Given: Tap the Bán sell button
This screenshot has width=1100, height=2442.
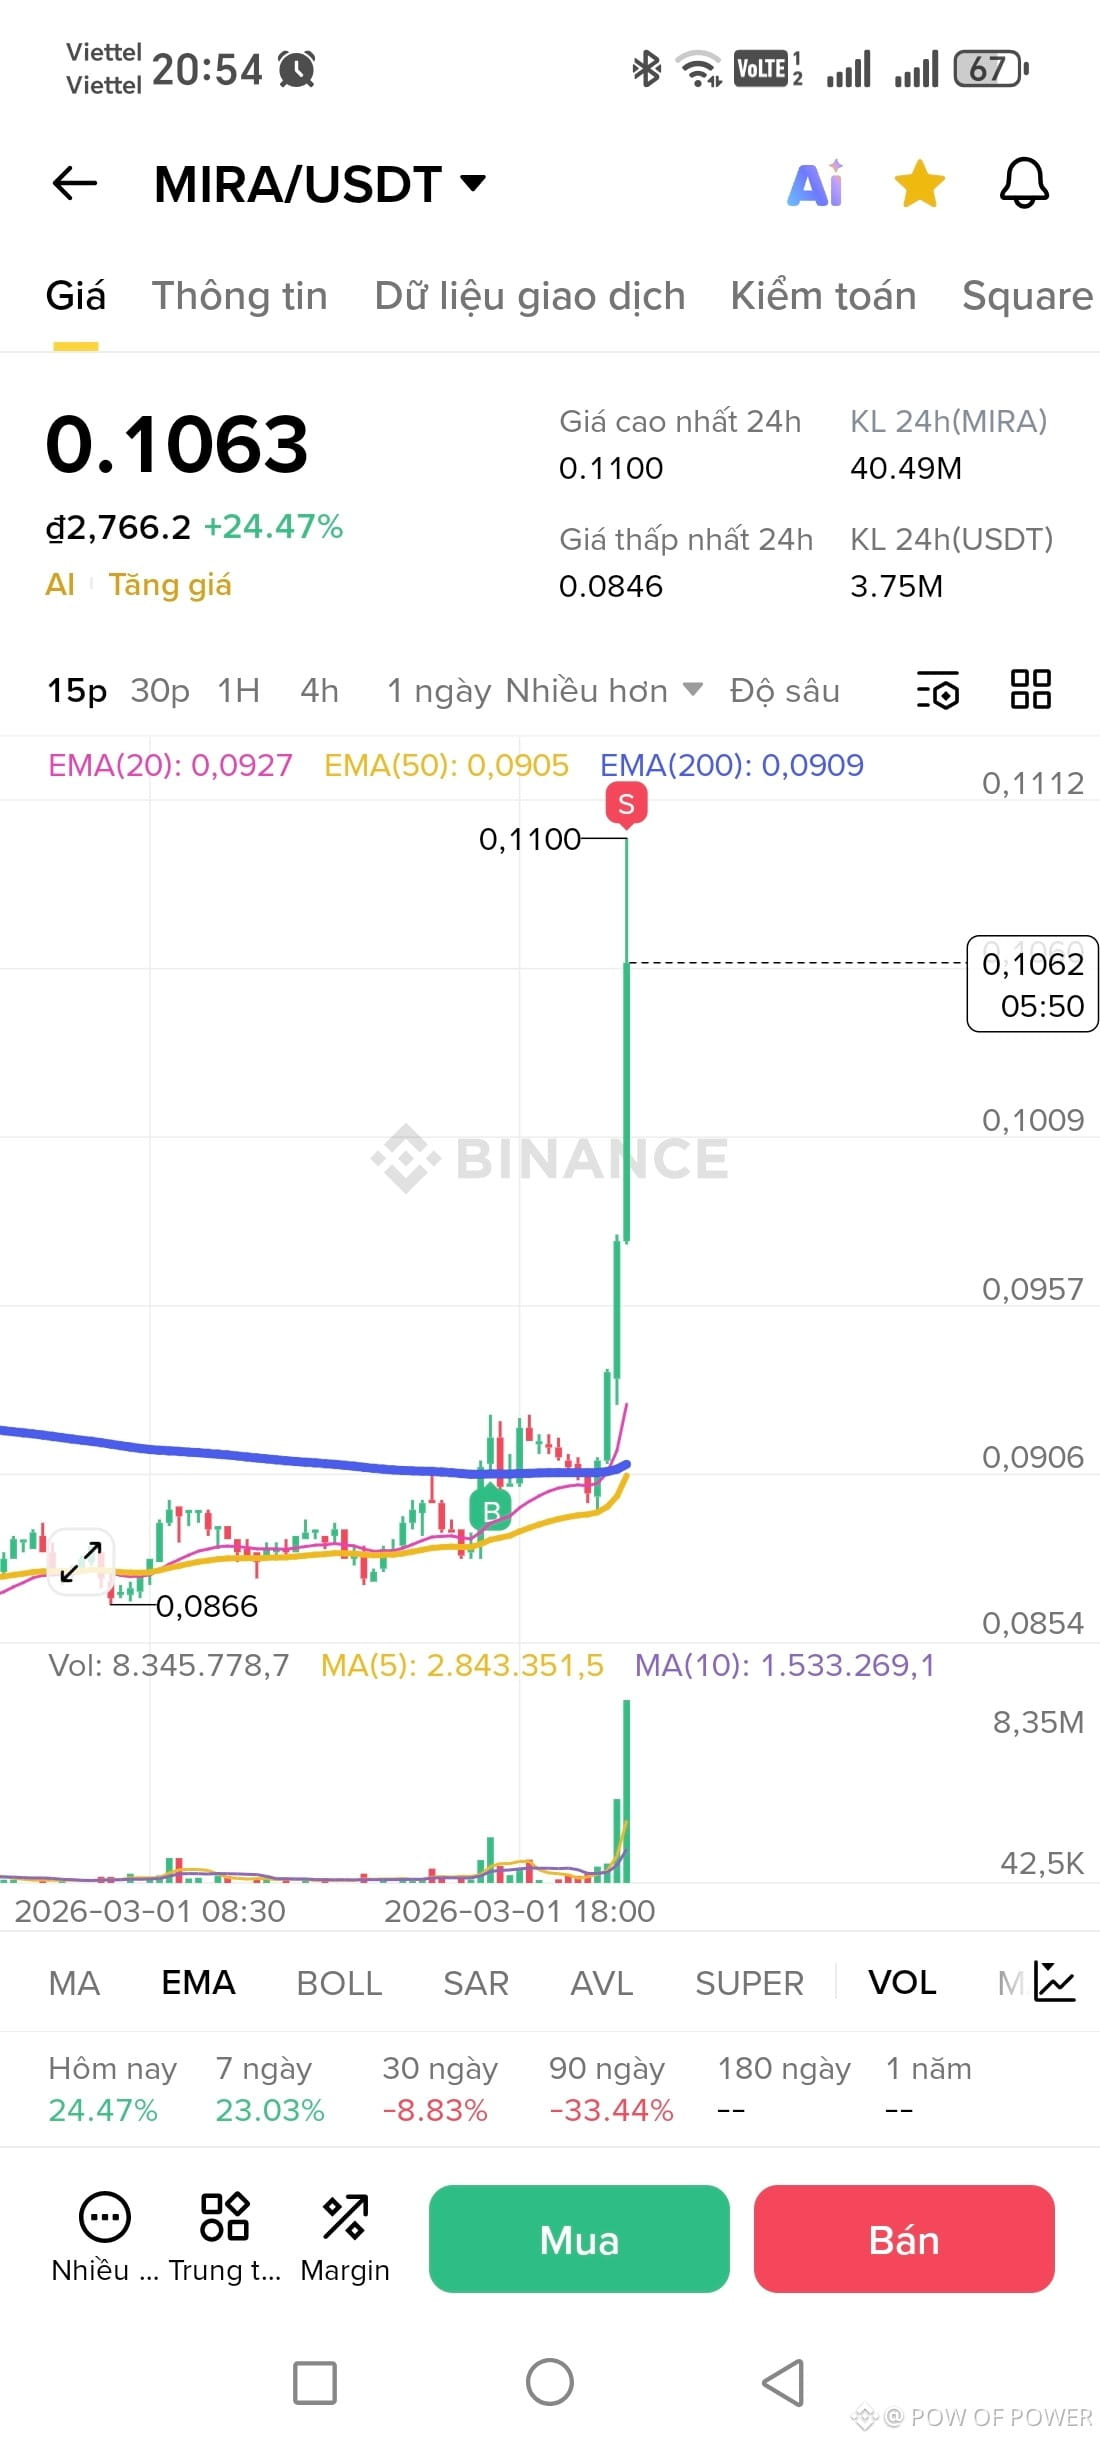Looking at the screenshot, I should [x=904, y=2239].
